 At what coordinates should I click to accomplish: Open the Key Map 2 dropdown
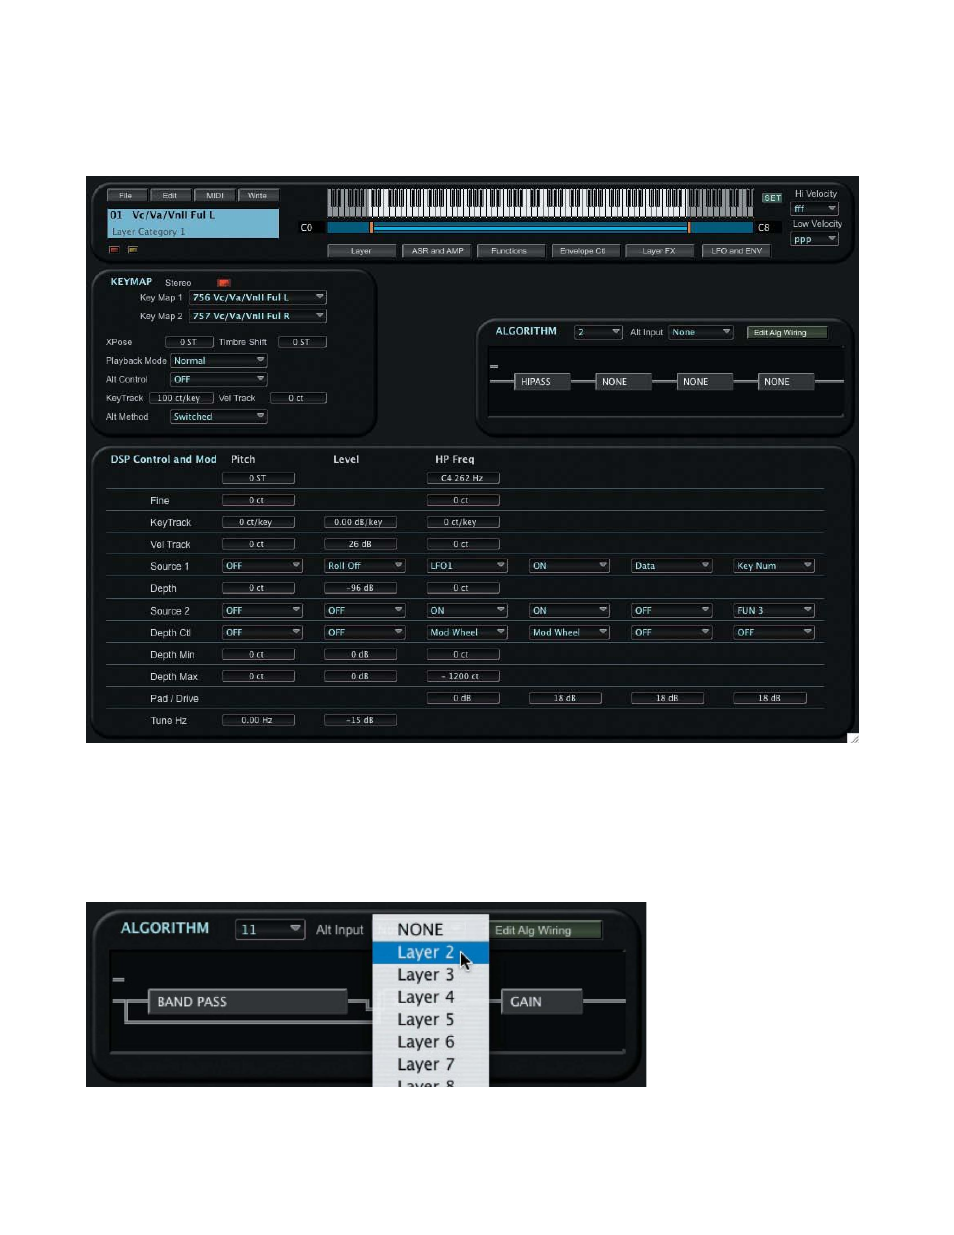point(258,316)
